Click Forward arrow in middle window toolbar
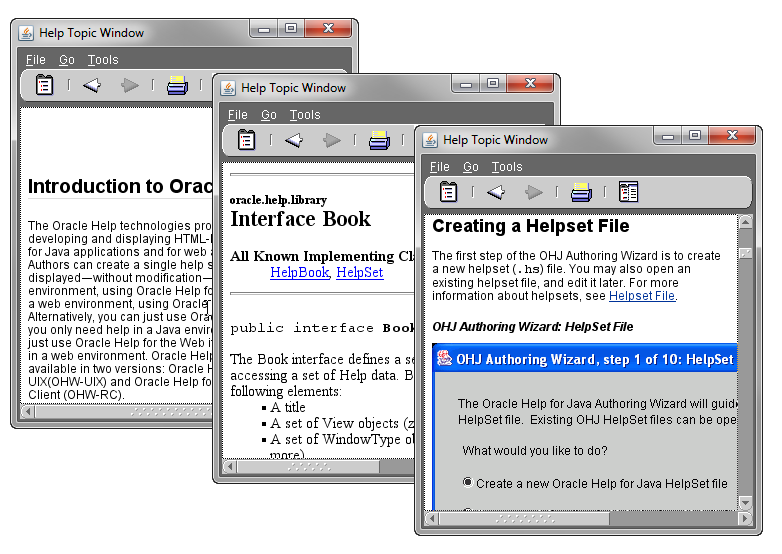 [332, 140]
